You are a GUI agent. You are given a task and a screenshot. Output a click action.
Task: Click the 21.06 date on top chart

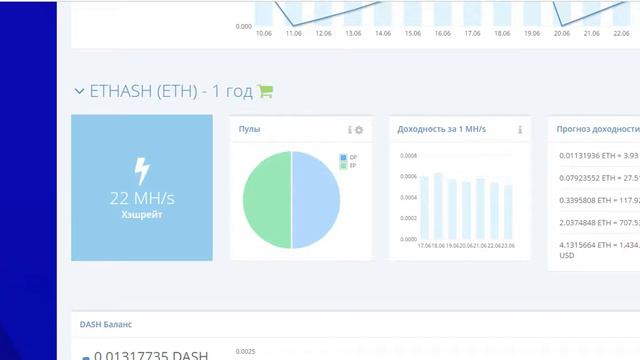(x=591, y=33)
